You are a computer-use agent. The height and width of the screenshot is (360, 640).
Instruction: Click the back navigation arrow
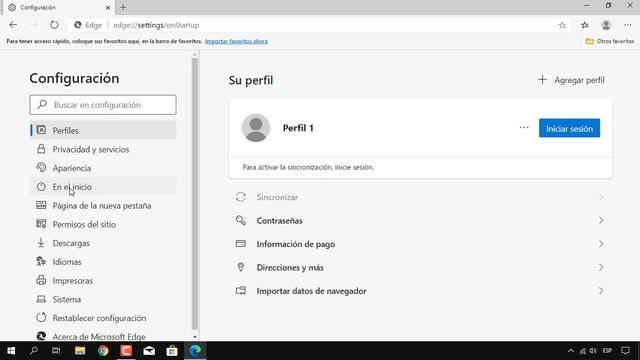coord(13,25)
